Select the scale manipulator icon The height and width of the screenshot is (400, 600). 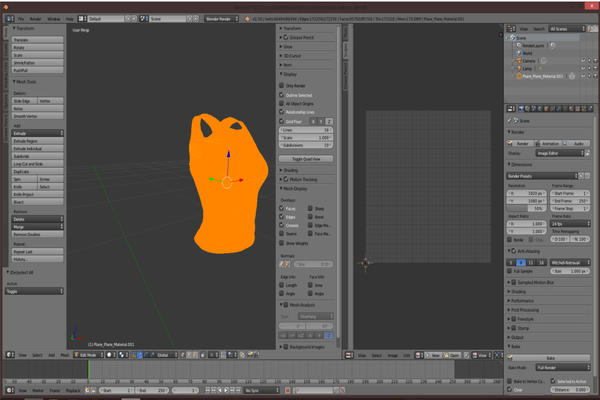tap(152, 355)
